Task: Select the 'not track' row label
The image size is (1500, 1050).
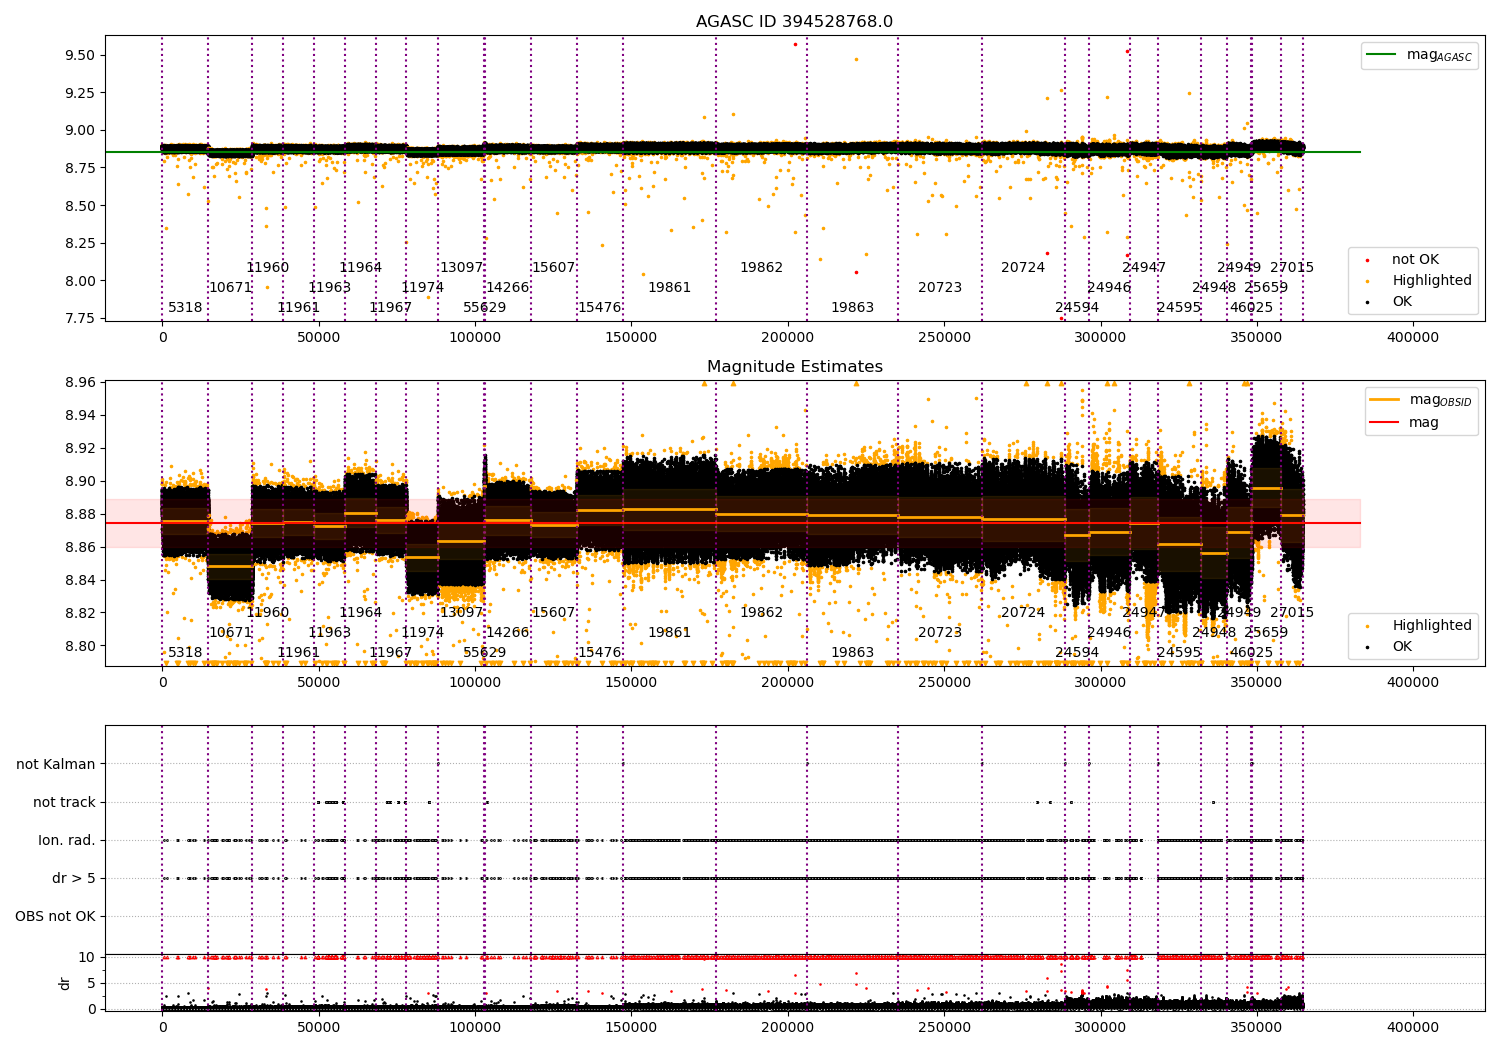Action: click(x=64, y=803)
